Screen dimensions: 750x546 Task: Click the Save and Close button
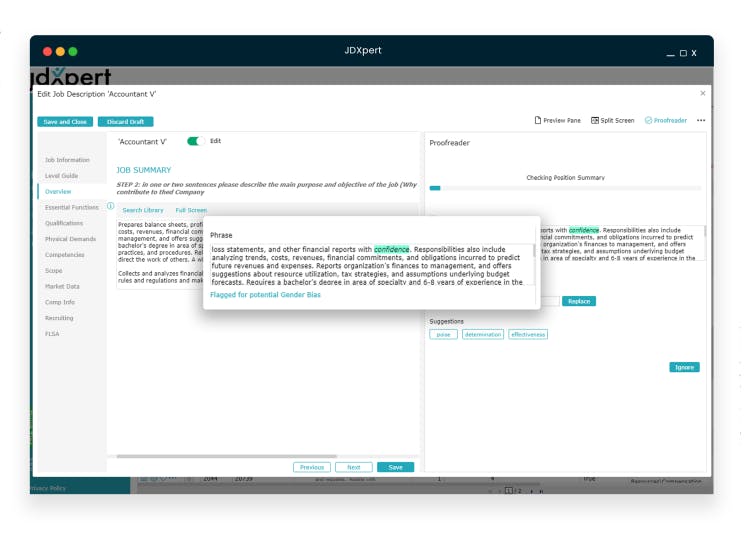click(x=65, y=122)
